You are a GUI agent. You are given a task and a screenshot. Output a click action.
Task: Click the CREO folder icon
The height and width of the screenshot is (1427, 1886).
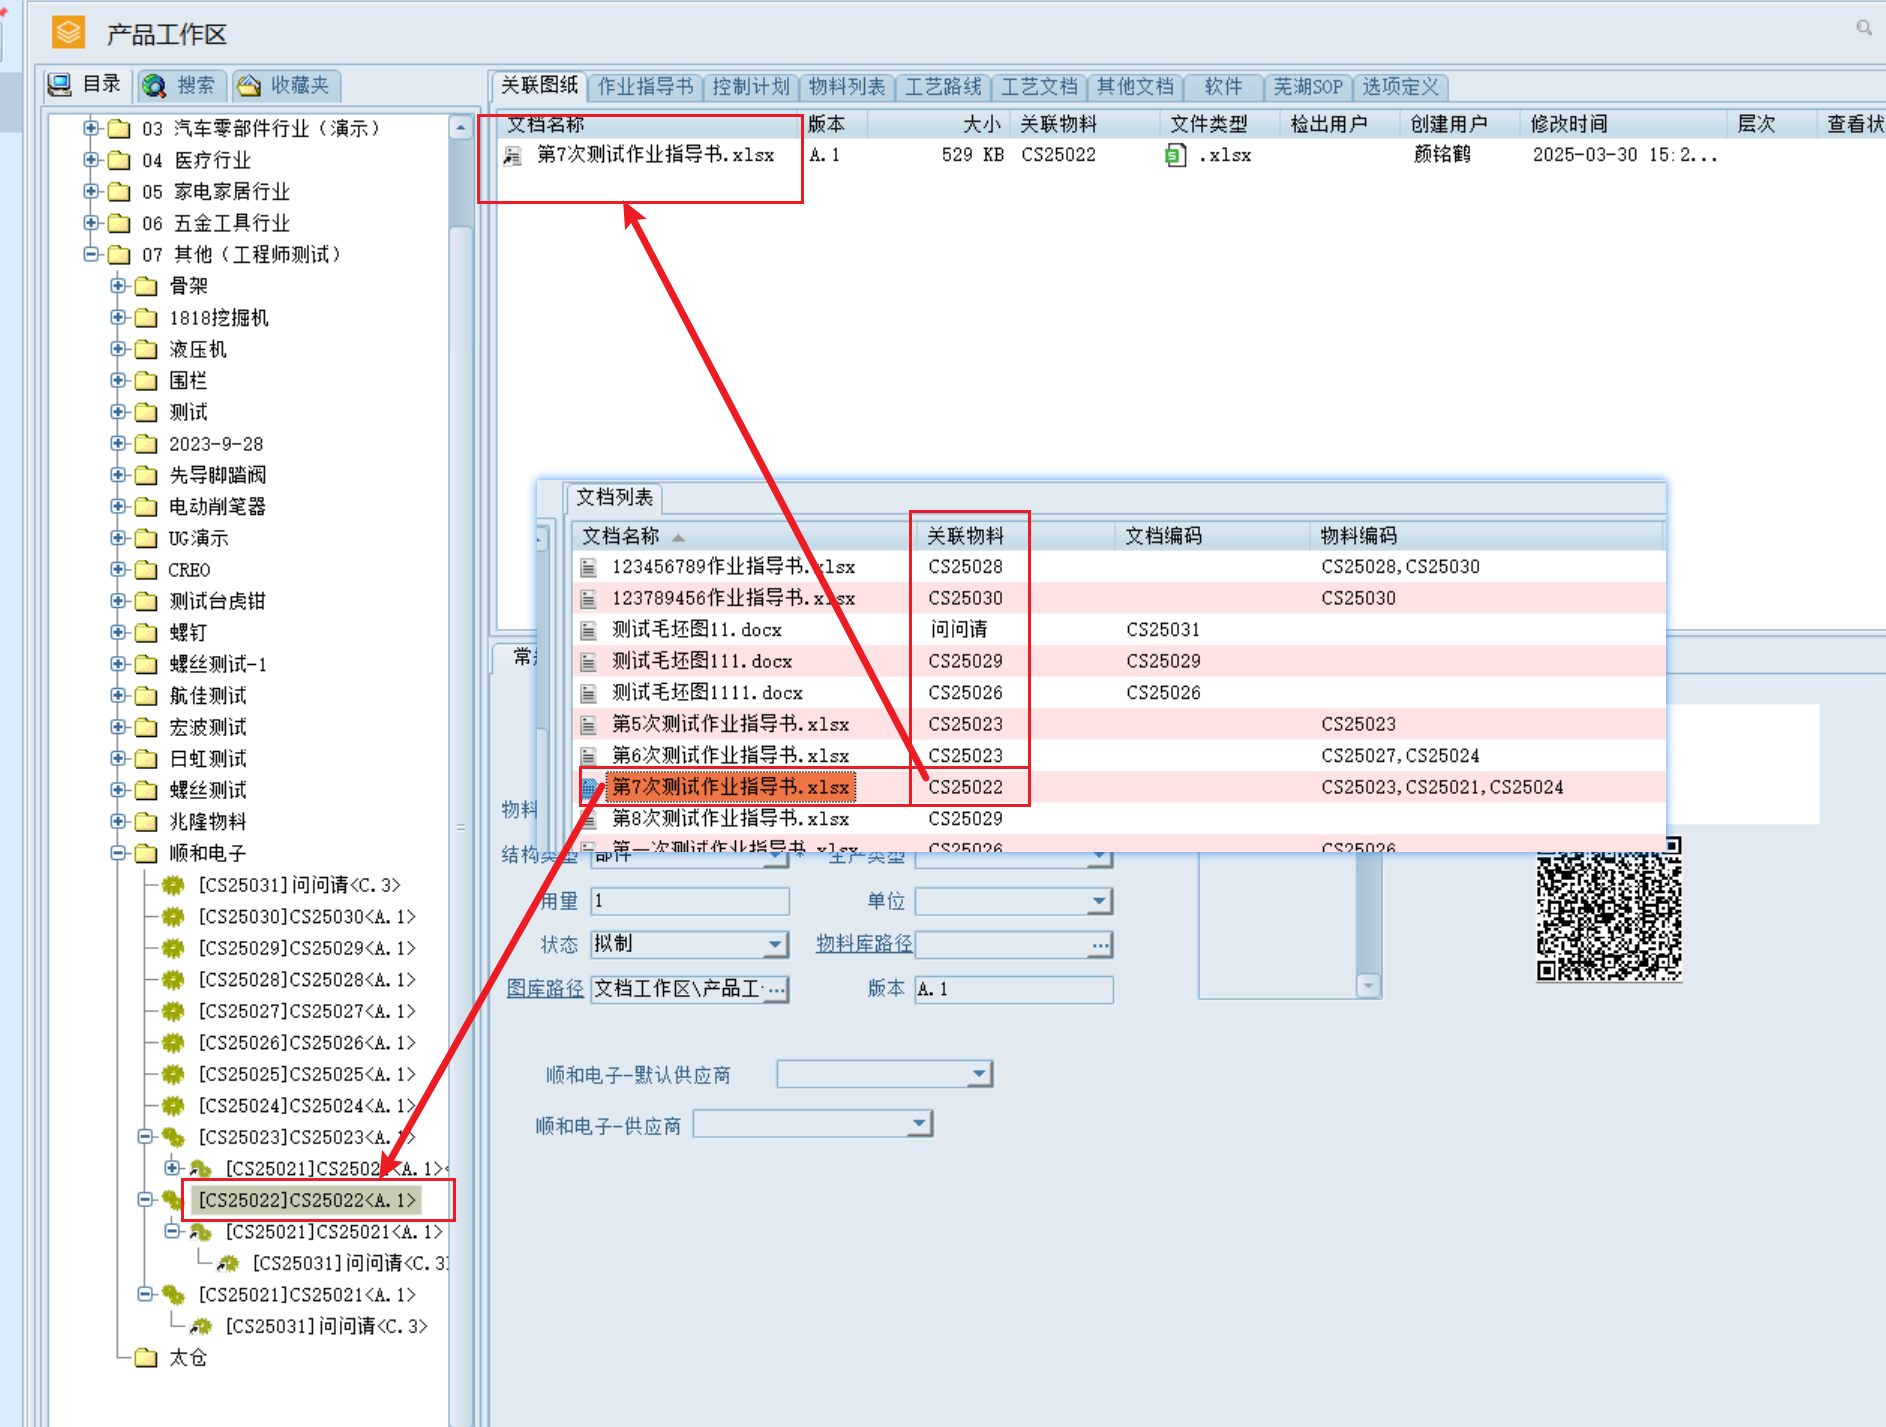click(x=146, y=570)
